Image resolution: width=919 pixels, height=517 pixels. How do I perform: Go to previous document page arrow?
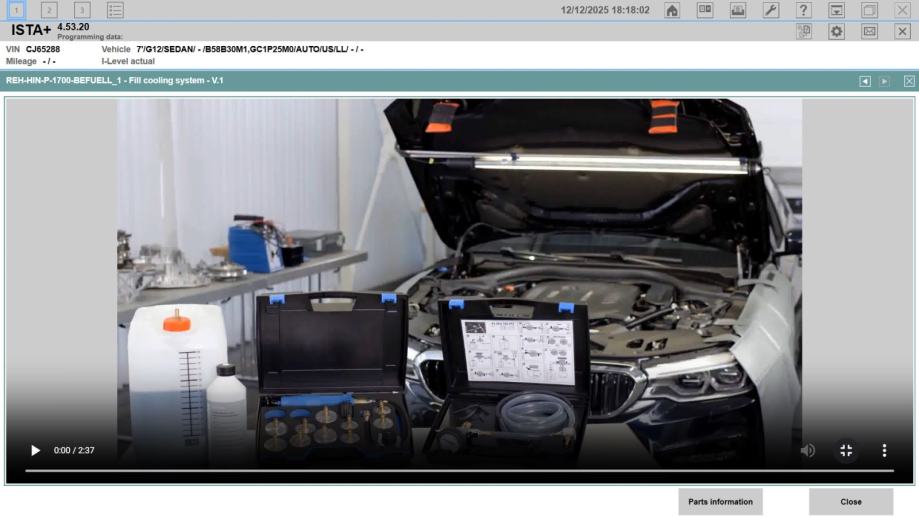pos(865,81)
